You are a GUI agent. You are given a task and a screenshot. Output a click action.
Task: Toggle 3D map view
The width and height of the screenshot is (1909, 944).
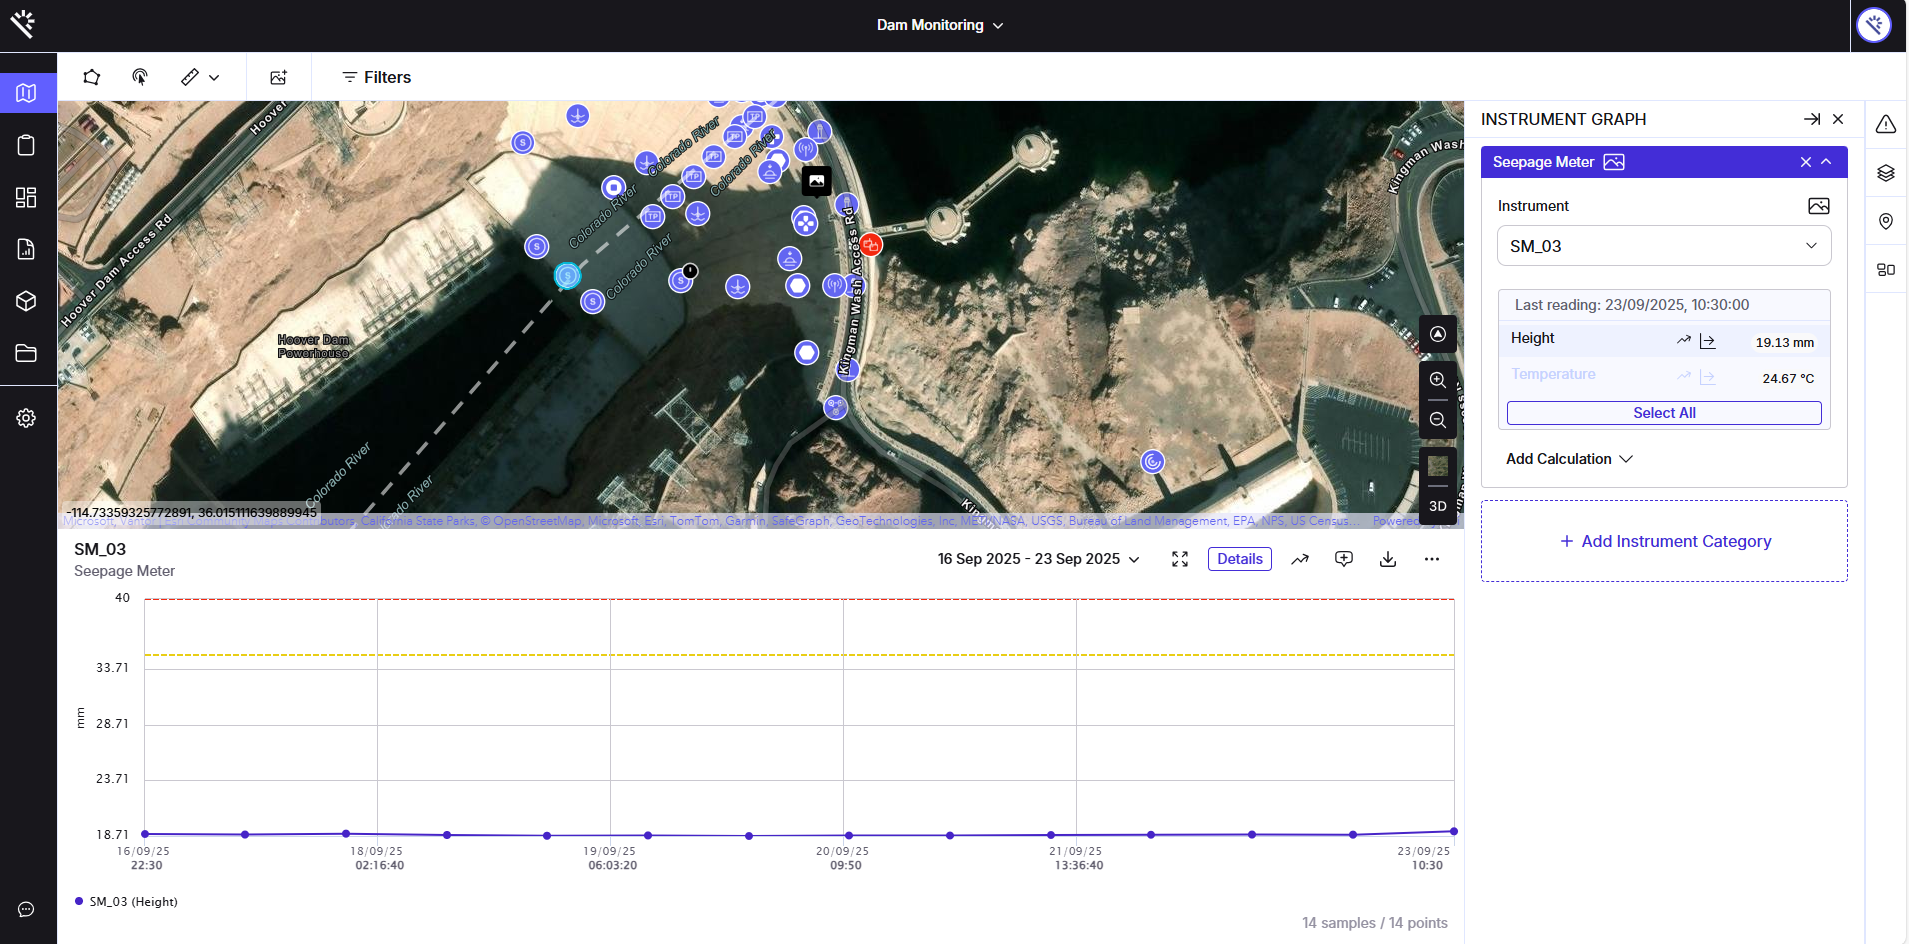click(x=1437, y=506)
